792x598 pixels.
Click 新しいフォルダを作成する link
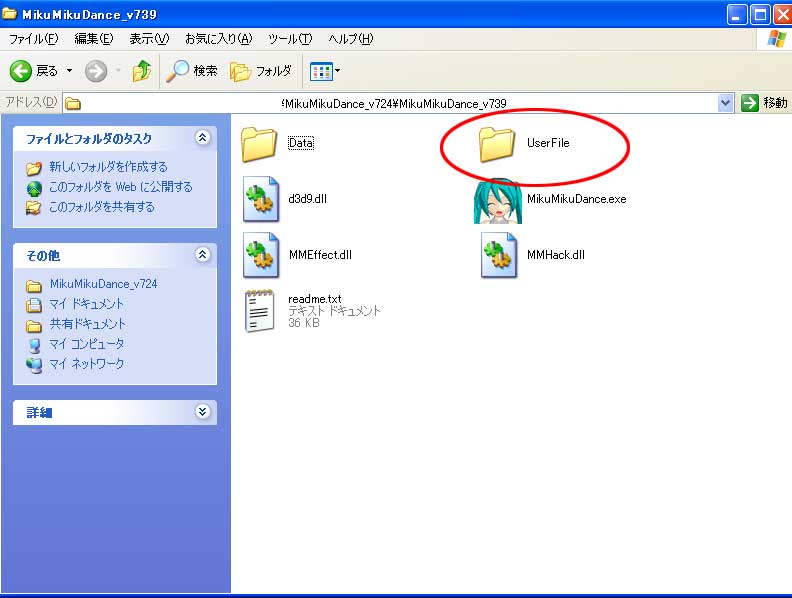tap(108, 167)
